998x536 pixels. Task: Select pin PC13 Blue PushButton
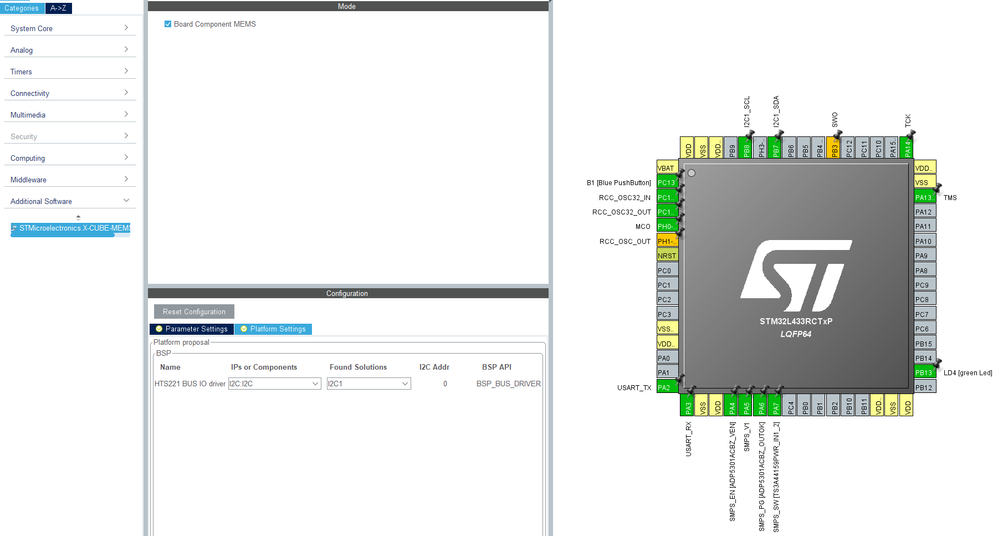tap(668, 183)
